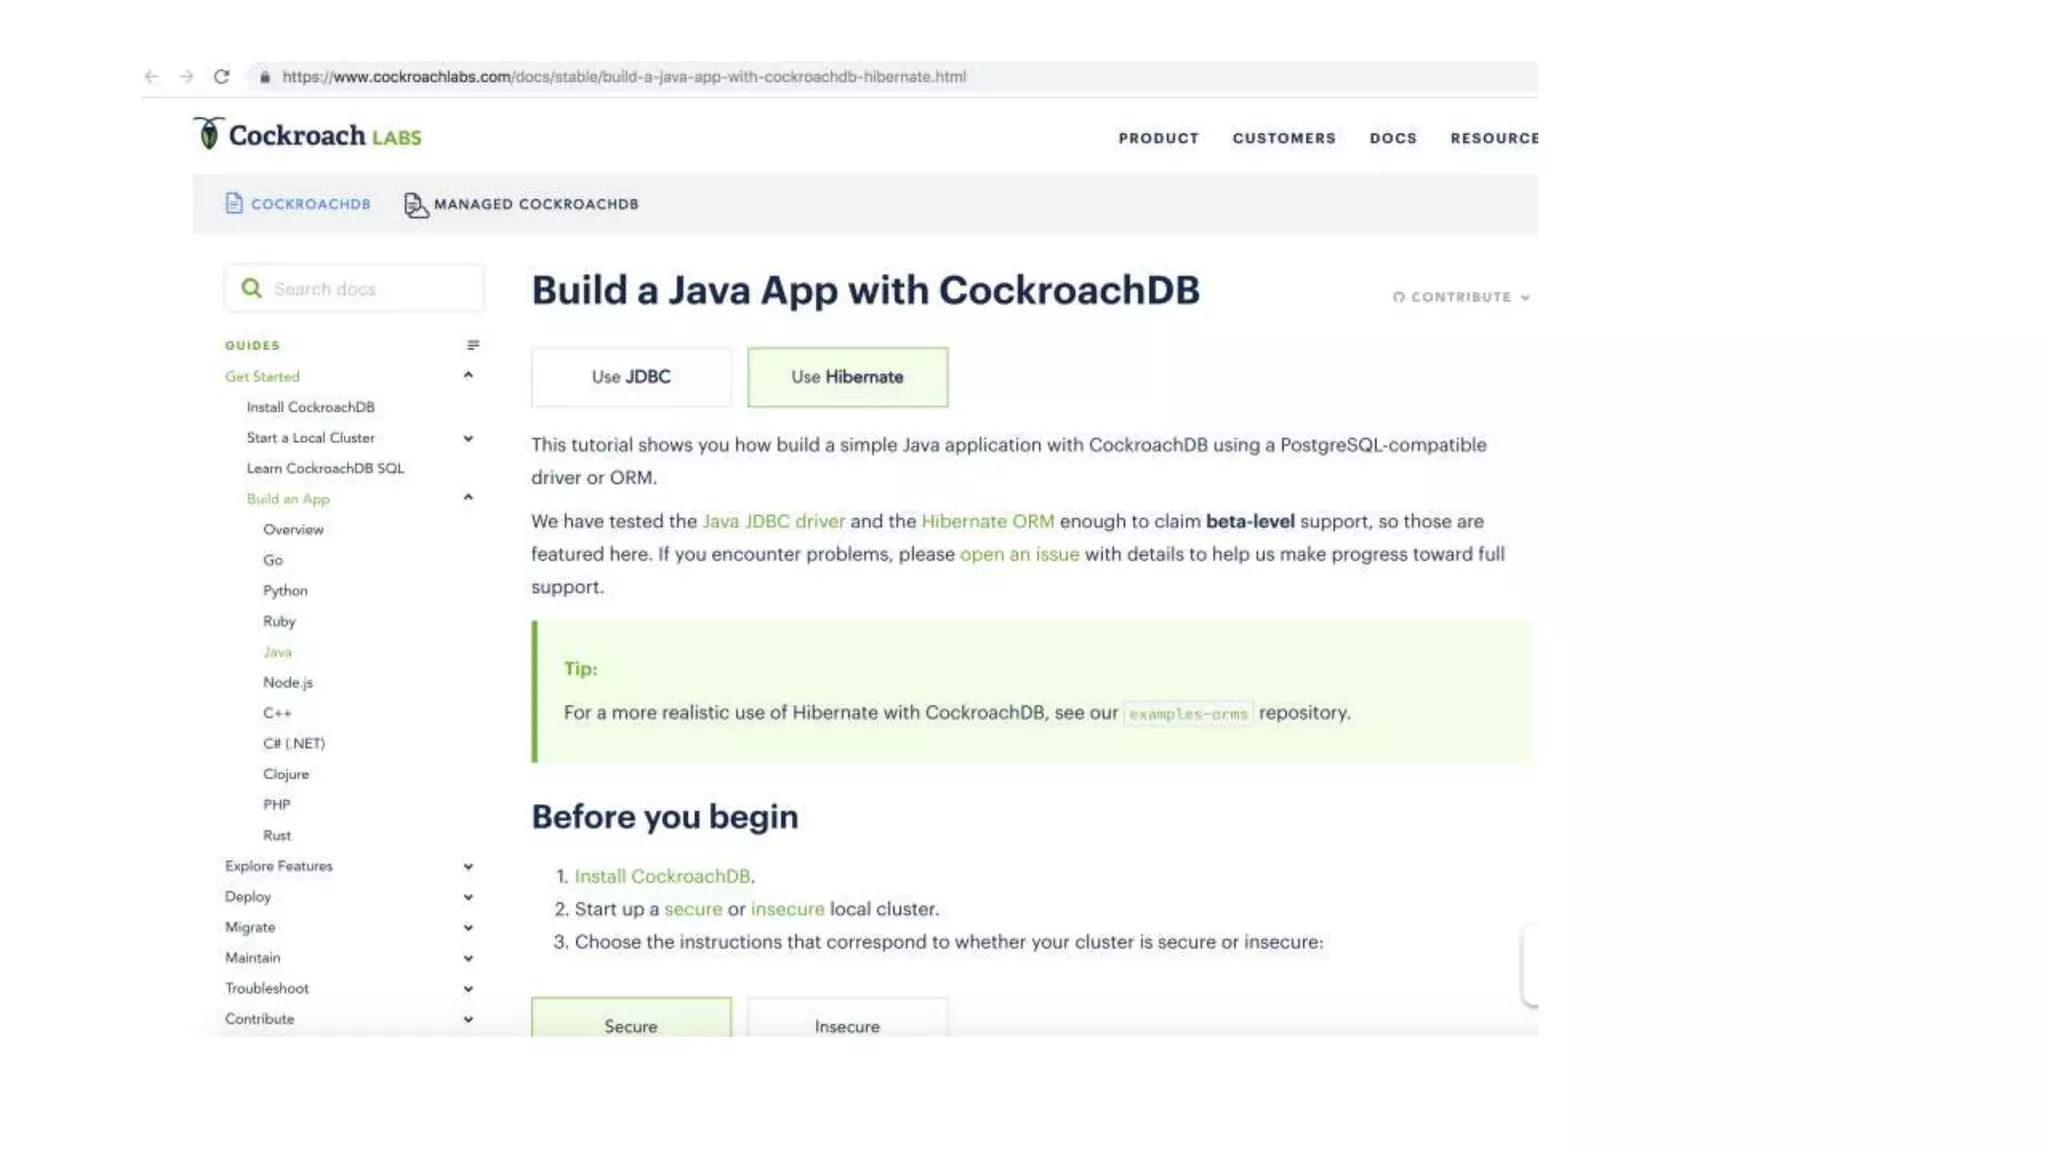Open Build an App sidebar heading
Image resolution: width=2048 pixels, height=1152 pixels.
[288, 498]
